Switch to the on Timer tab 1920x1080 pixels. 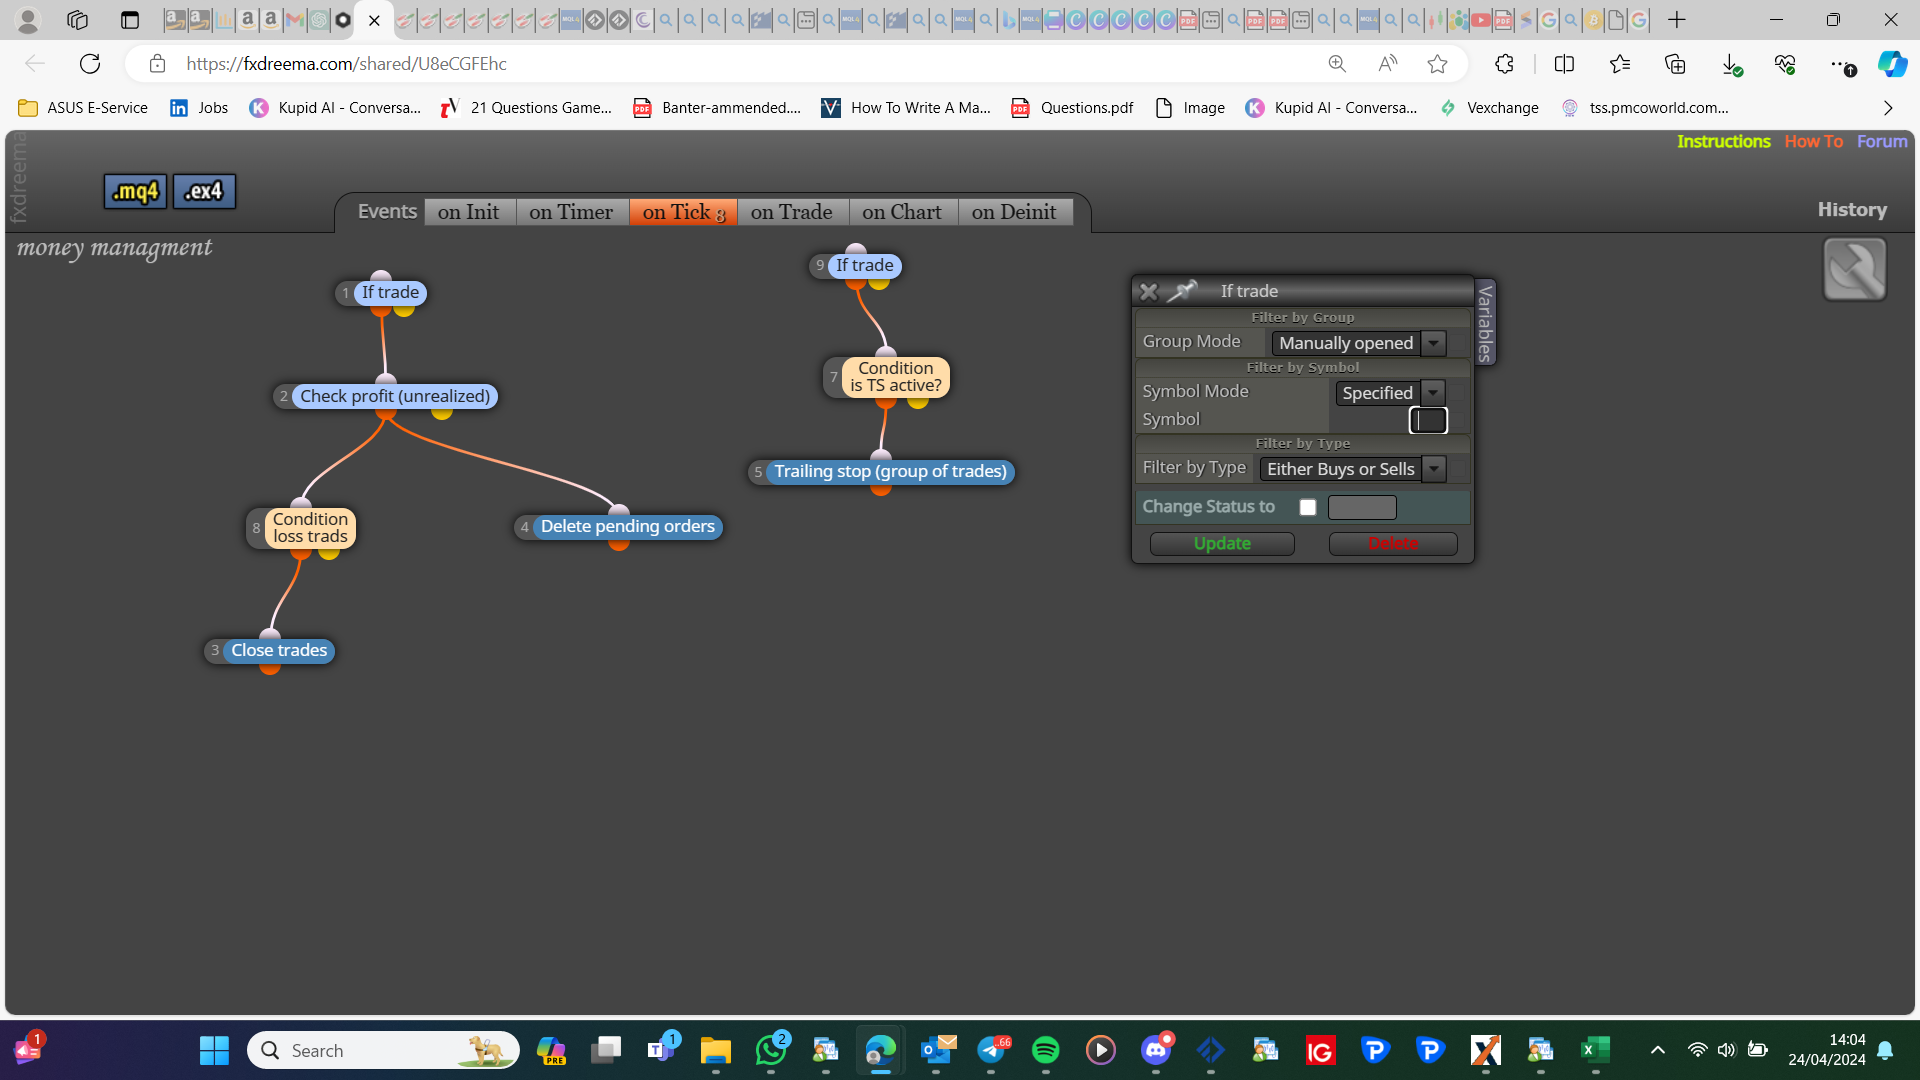point(571,212)
